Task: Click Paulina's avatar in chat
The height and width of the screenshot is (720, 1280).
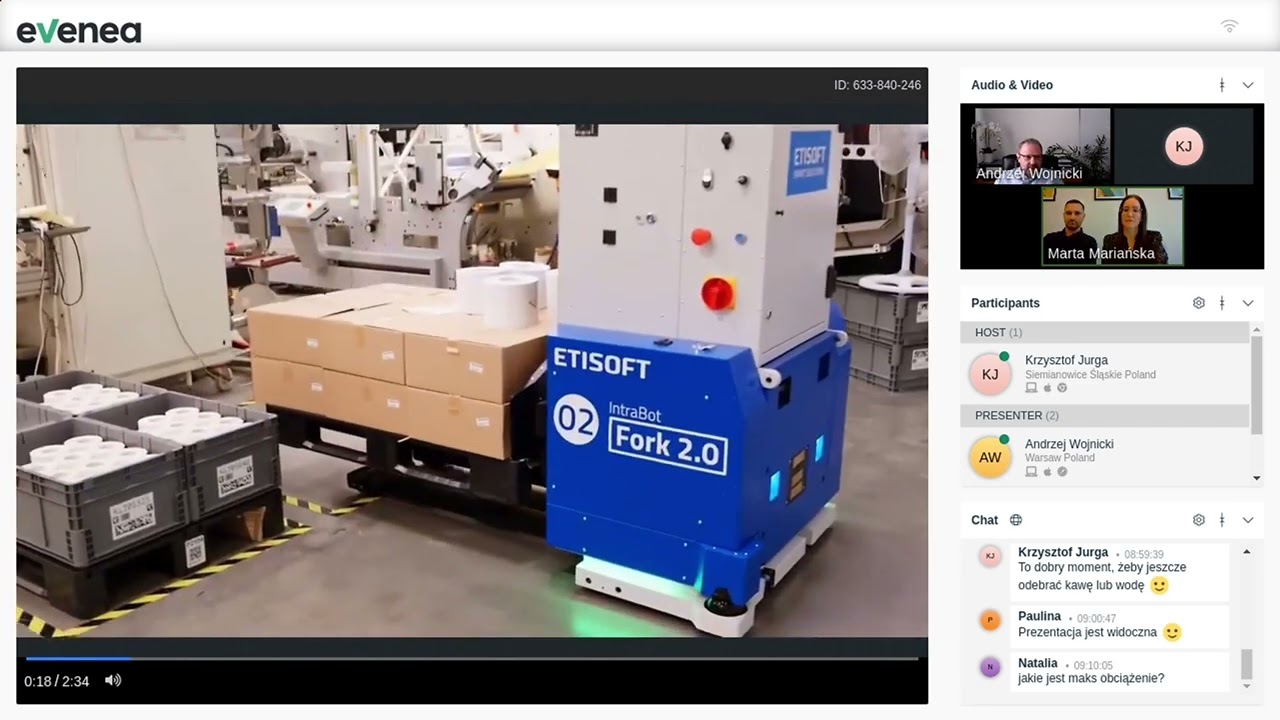Action: pos(990,620)
